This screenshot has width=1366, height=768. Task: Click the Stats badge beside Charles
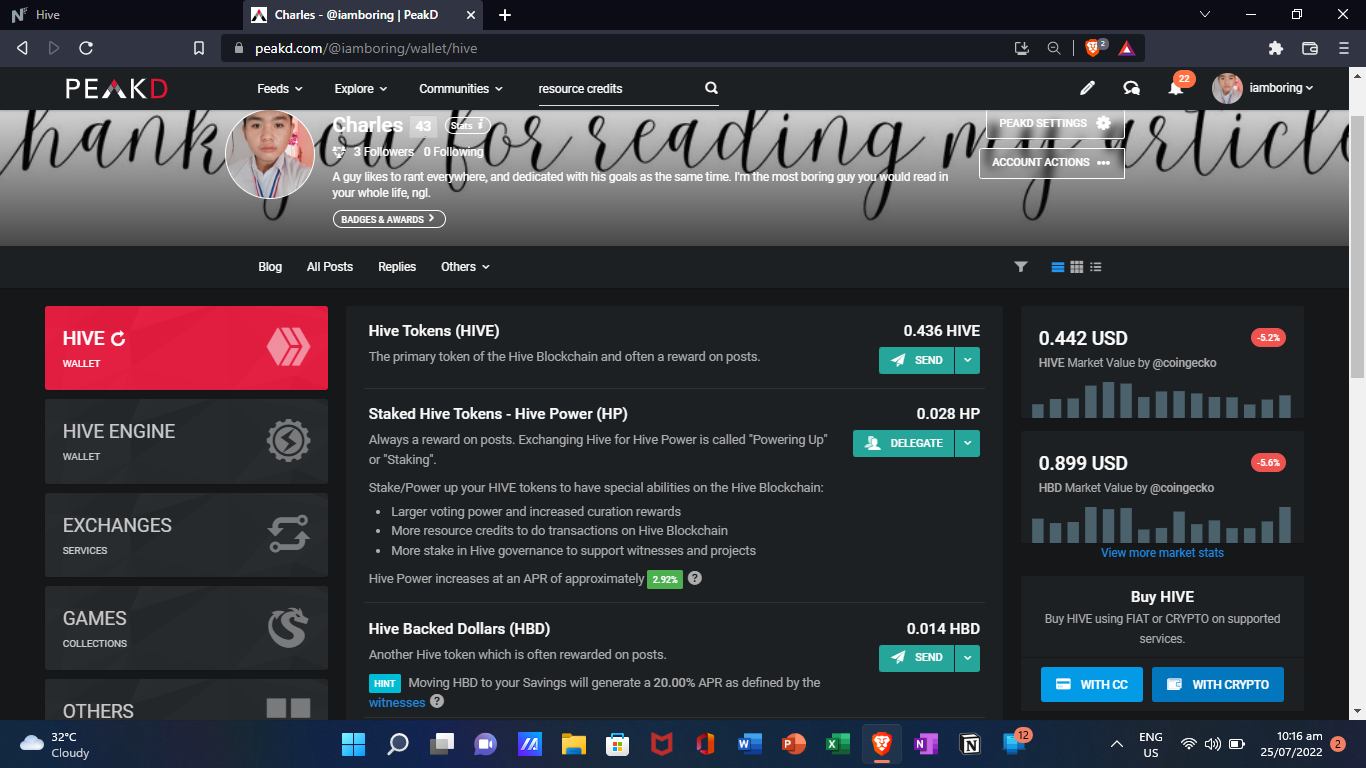pyautogui.click(x=468, y=126)
